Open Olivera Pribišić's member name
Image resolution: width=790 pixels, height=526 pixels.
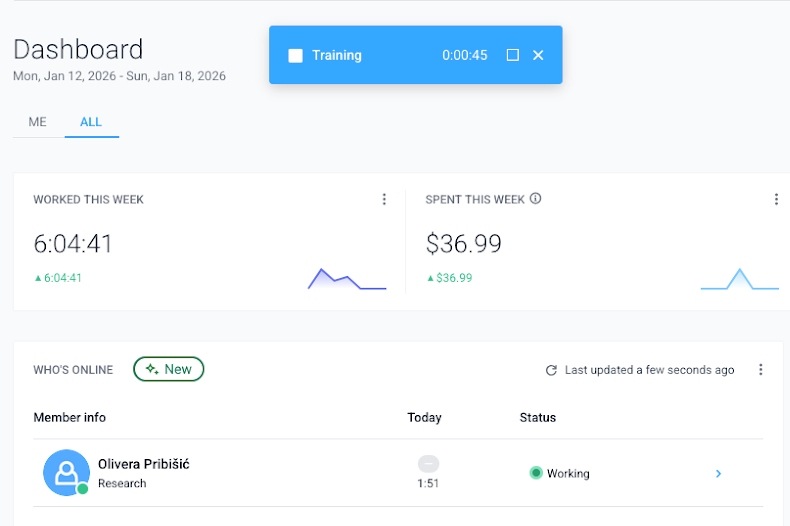[x=143, y=464]
